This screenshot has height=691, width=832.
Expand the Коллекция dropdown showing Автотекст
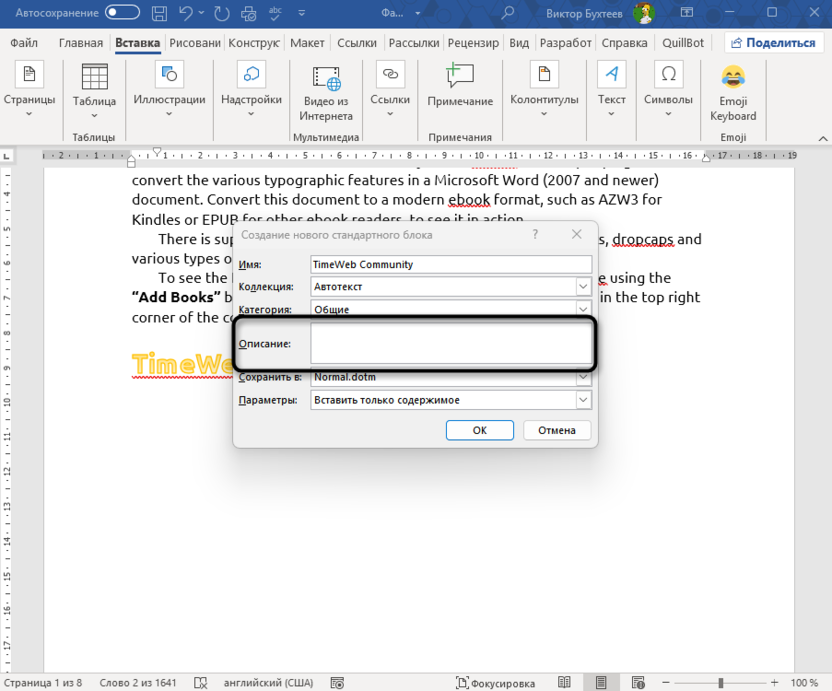click(x=583, y=287)
